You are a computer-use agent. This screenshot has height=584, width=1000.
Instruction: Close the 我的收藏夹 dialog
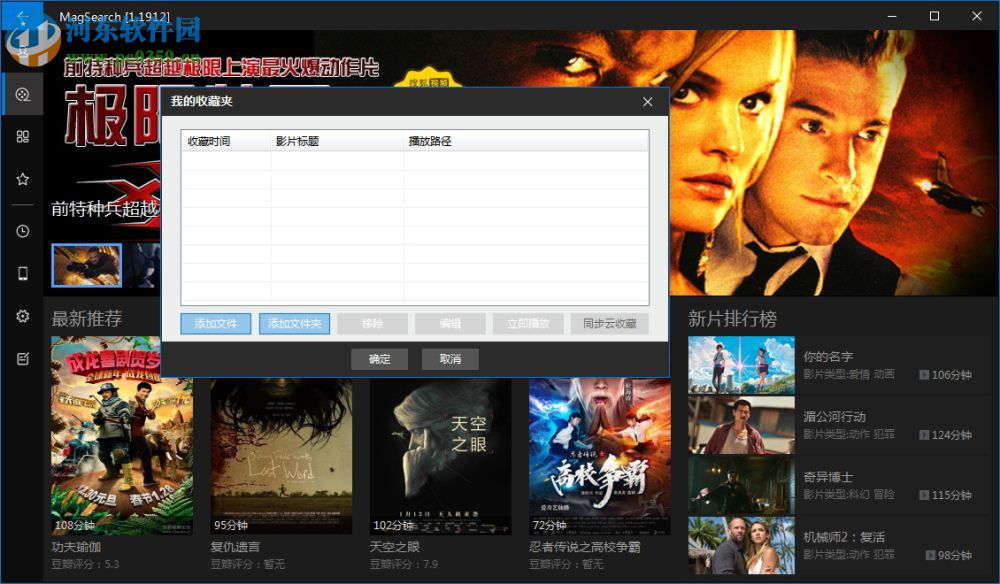(647, 101)
